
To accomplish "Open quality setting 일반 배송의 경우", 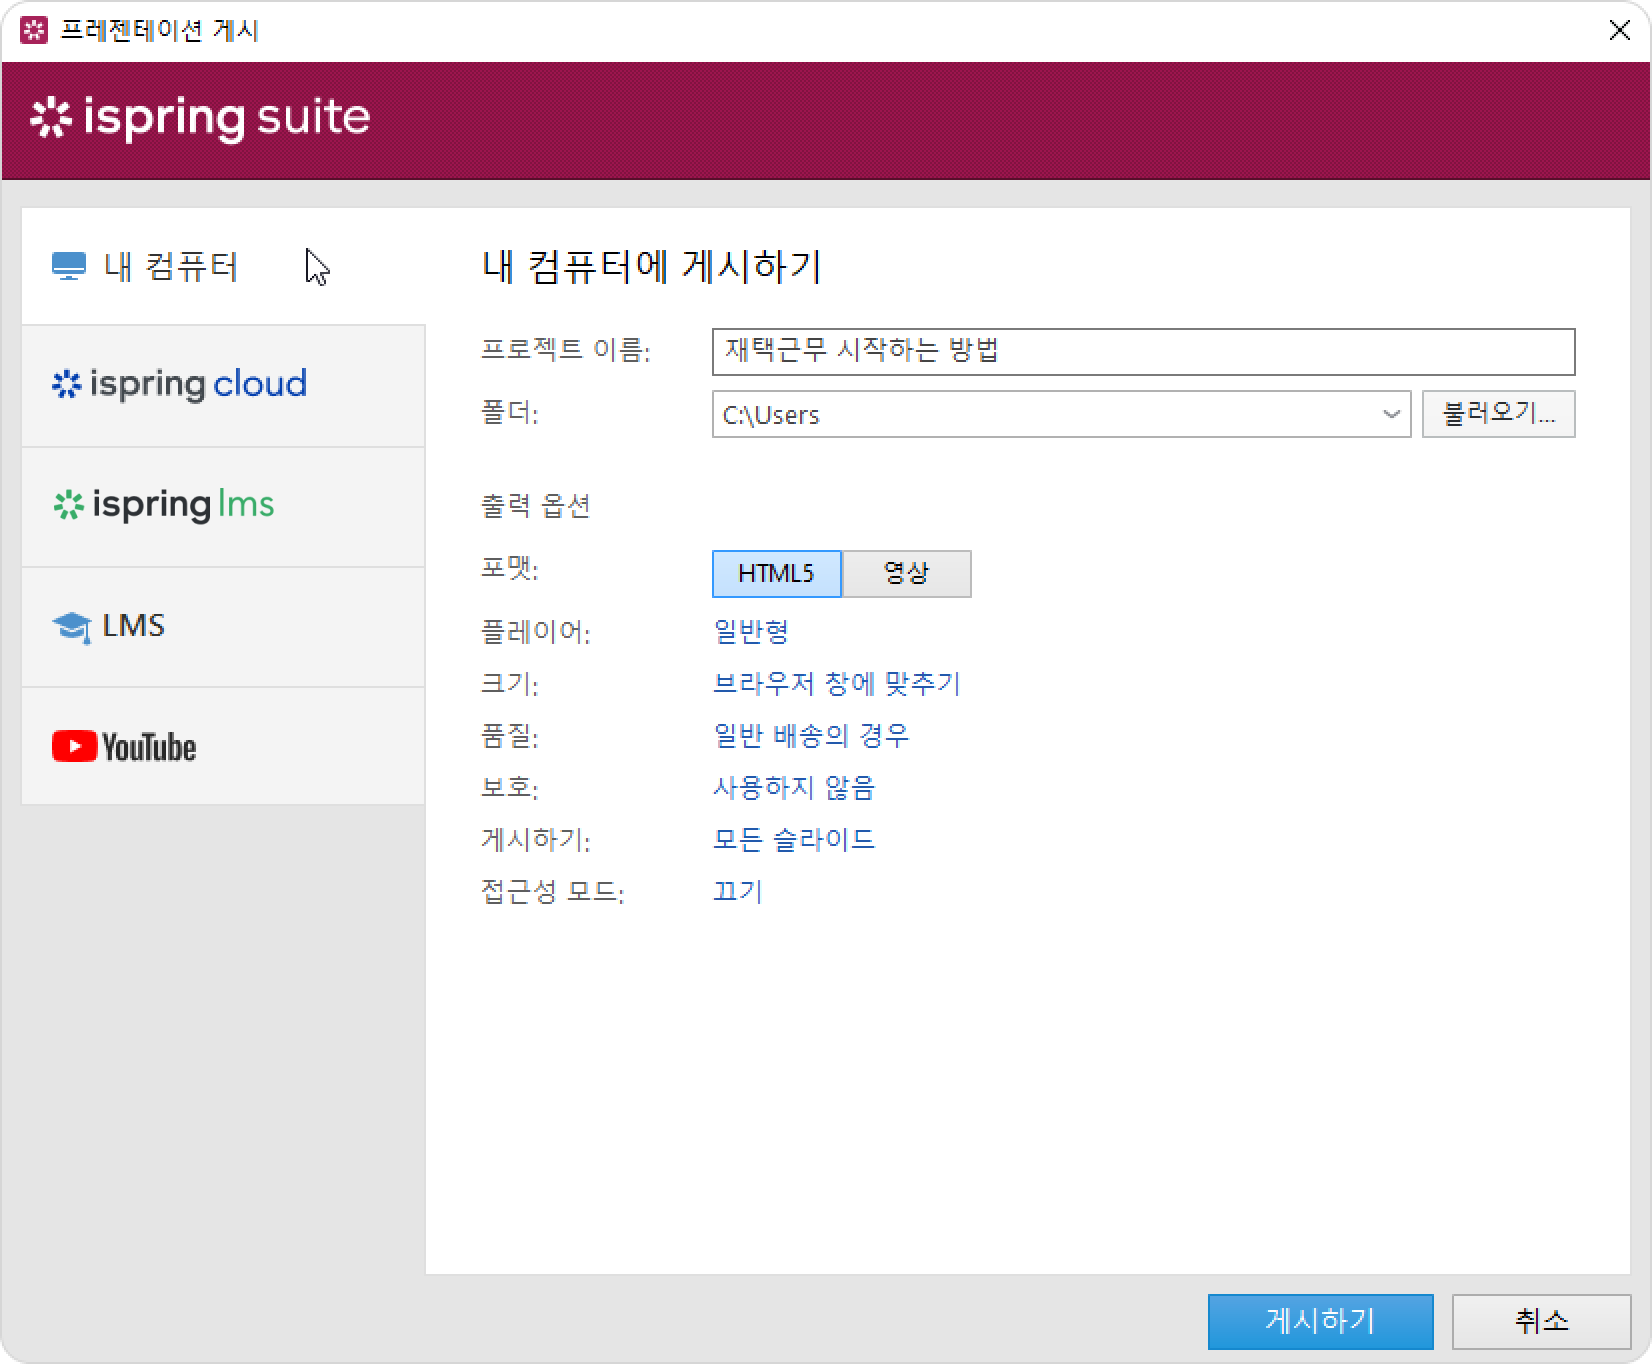I will (x=811, y=736).
